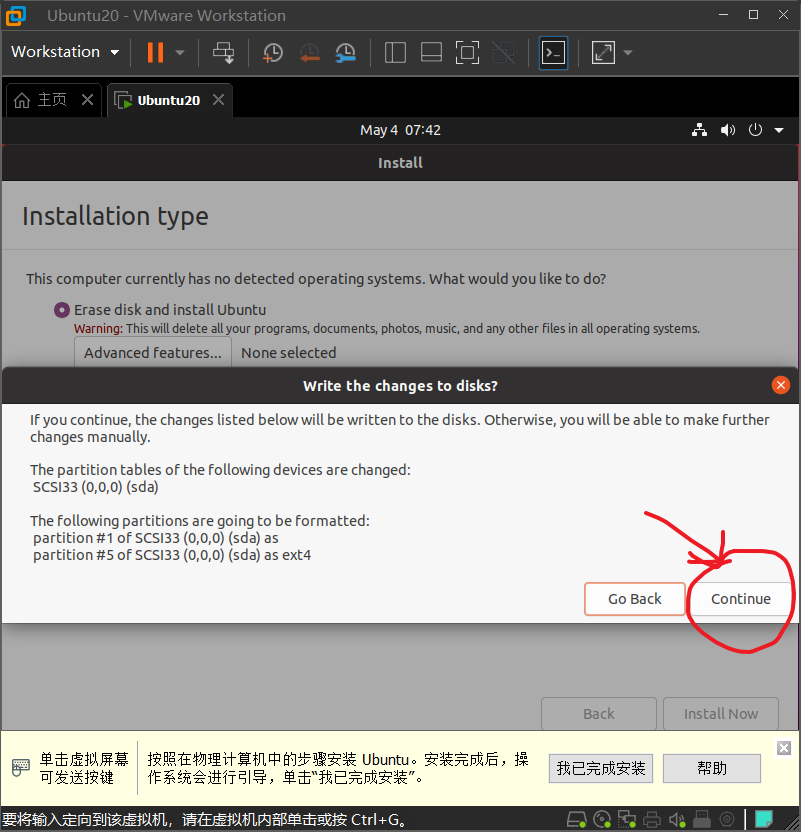
Task: Expand the stretch display dropdown arrow
Action: click(628, 53)
